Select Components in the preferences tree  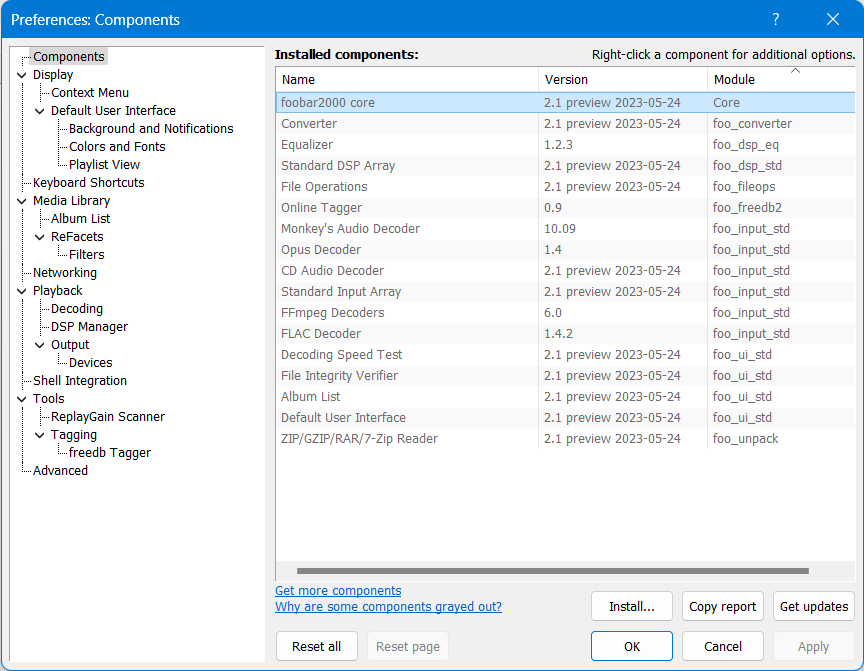[x=68, y=57]
